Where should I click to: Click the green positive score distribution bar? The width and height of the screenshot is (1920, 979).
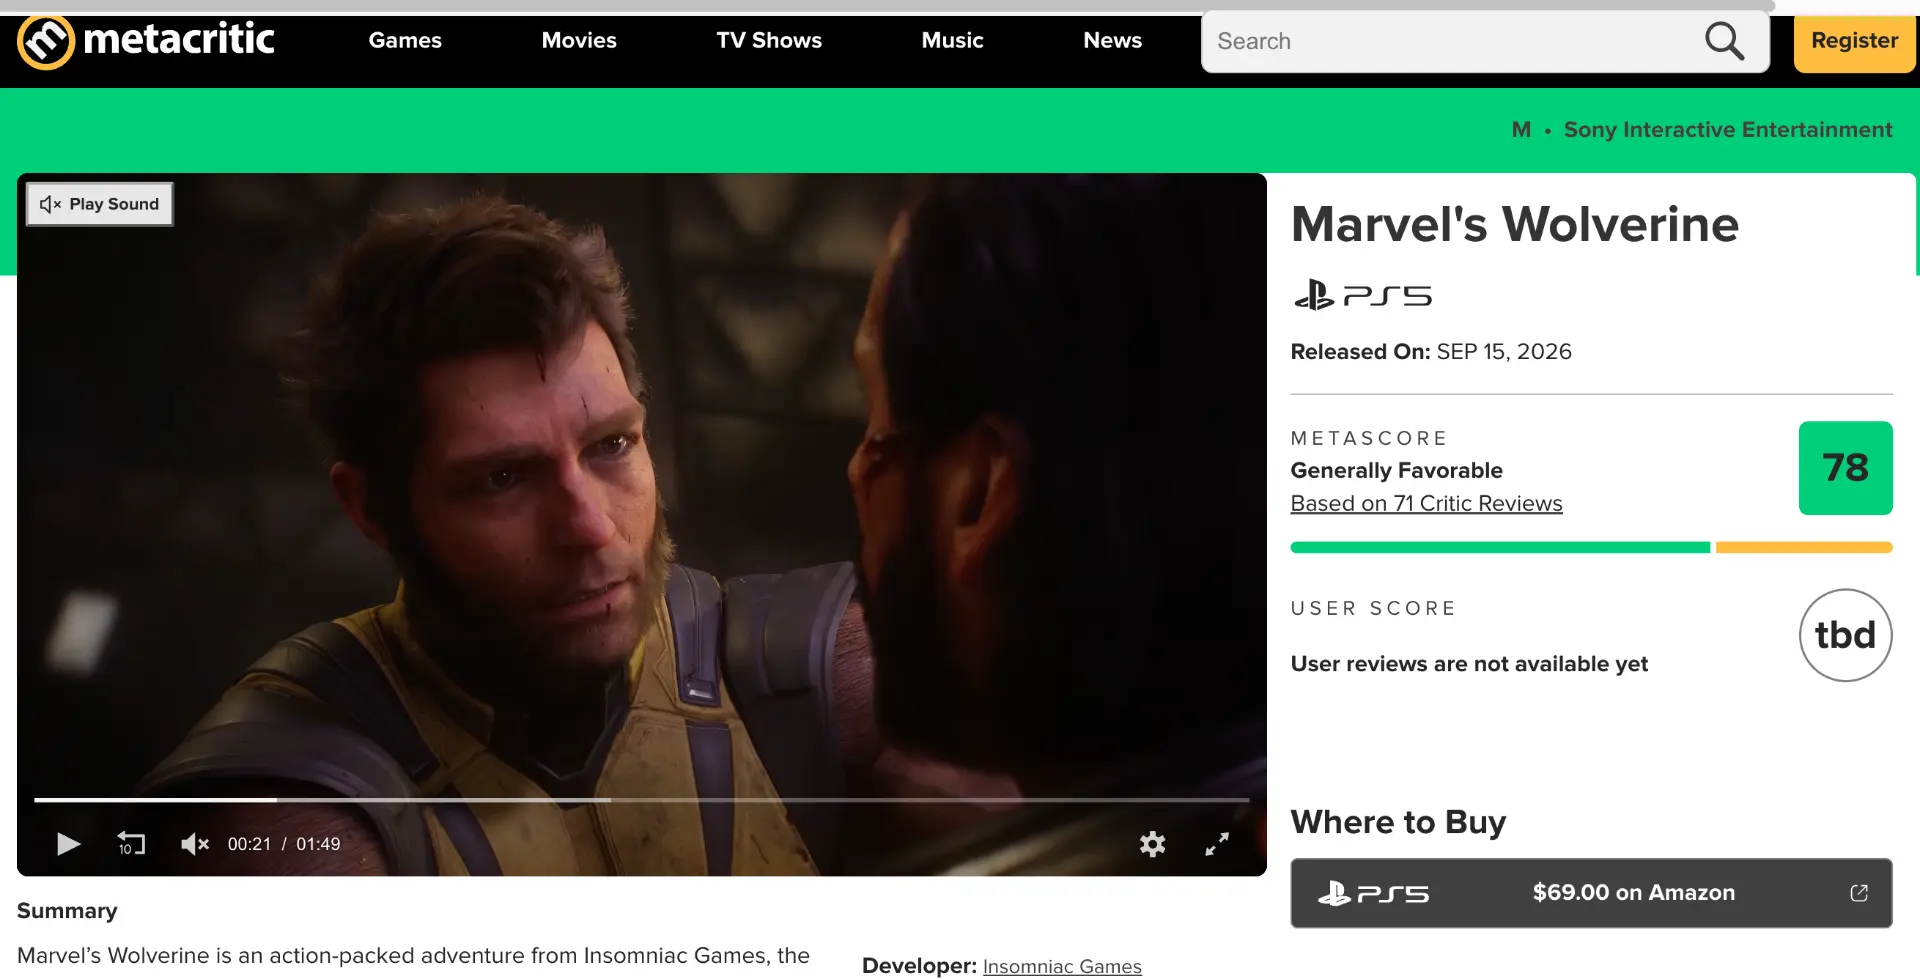(x=1500, y=548)
